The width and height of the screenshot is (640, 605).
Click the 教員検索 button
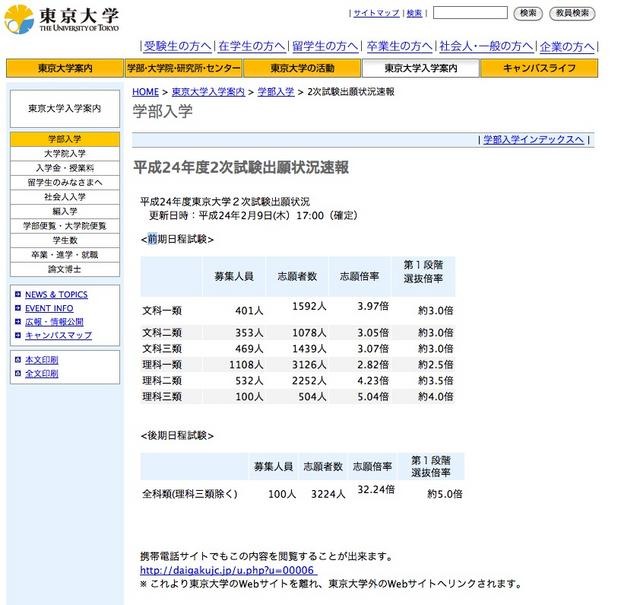click(x=572, y=13)
